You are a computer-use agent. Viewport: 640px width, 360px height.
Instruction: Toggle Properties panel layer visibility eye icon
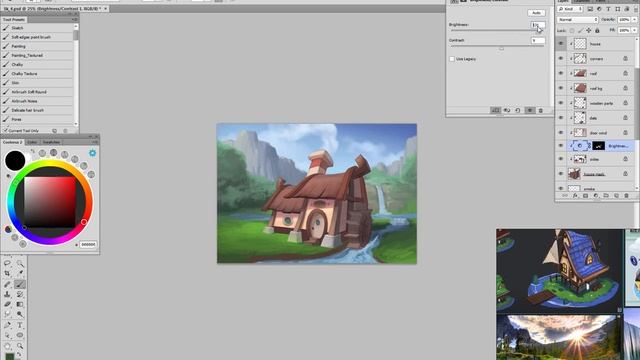pyautogui.click(x=529, y=110)
